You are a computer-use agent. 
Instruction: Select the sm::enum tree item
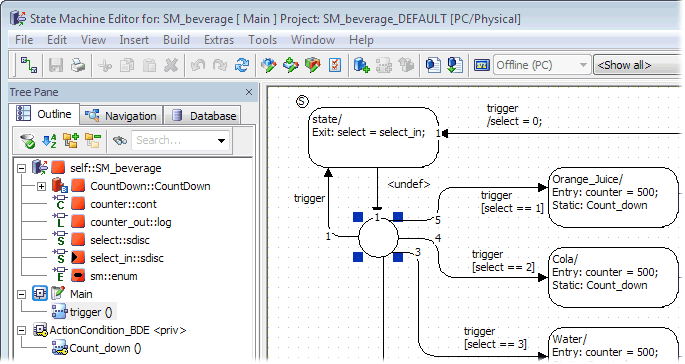coord(114,277)
